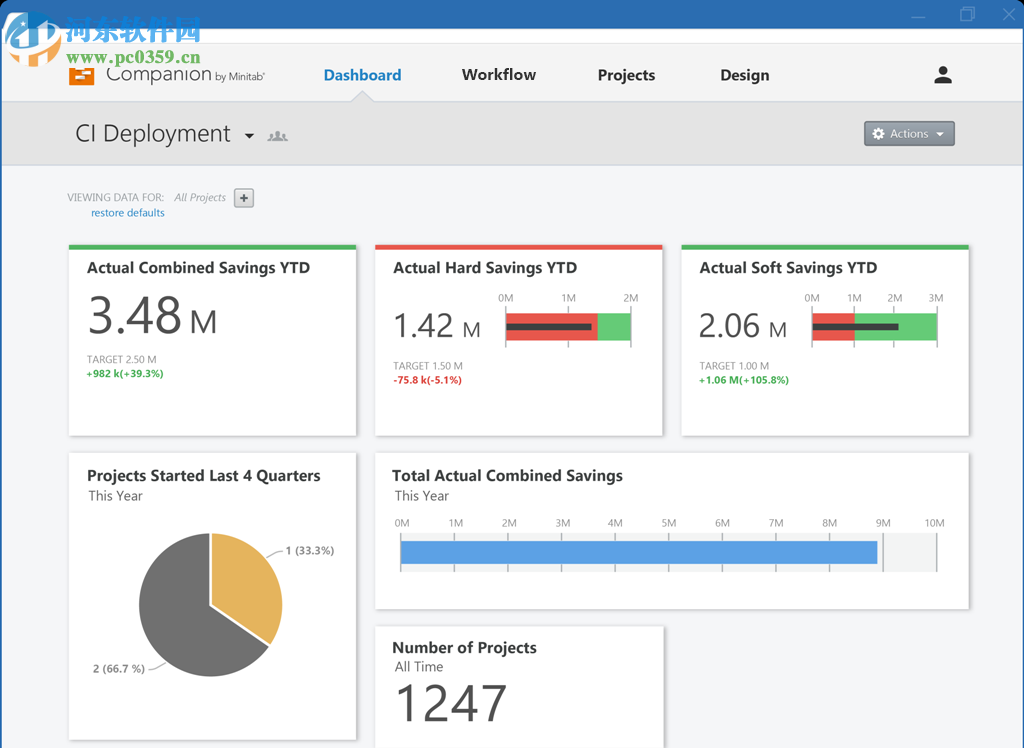
Task: Click the All Projects filter selector
Action: pos(200,197)
